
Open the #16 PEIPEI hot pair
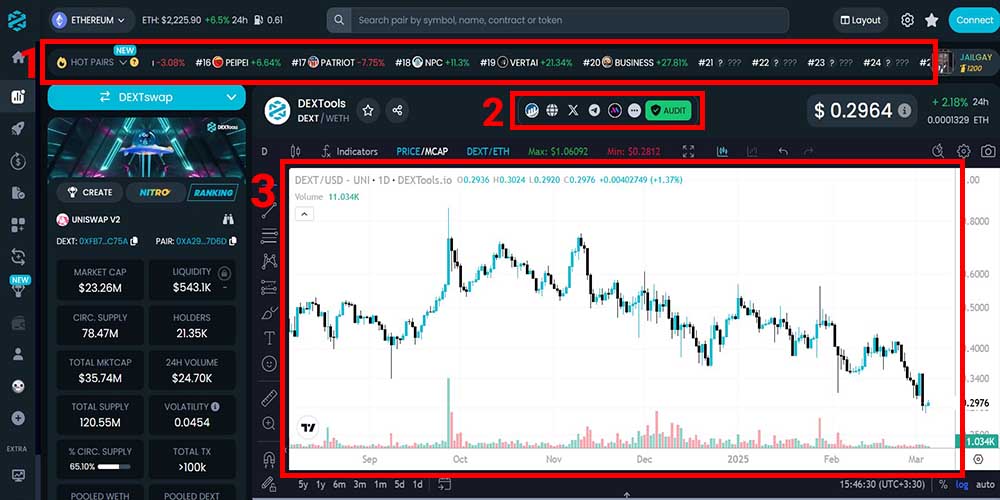(238, 62)
